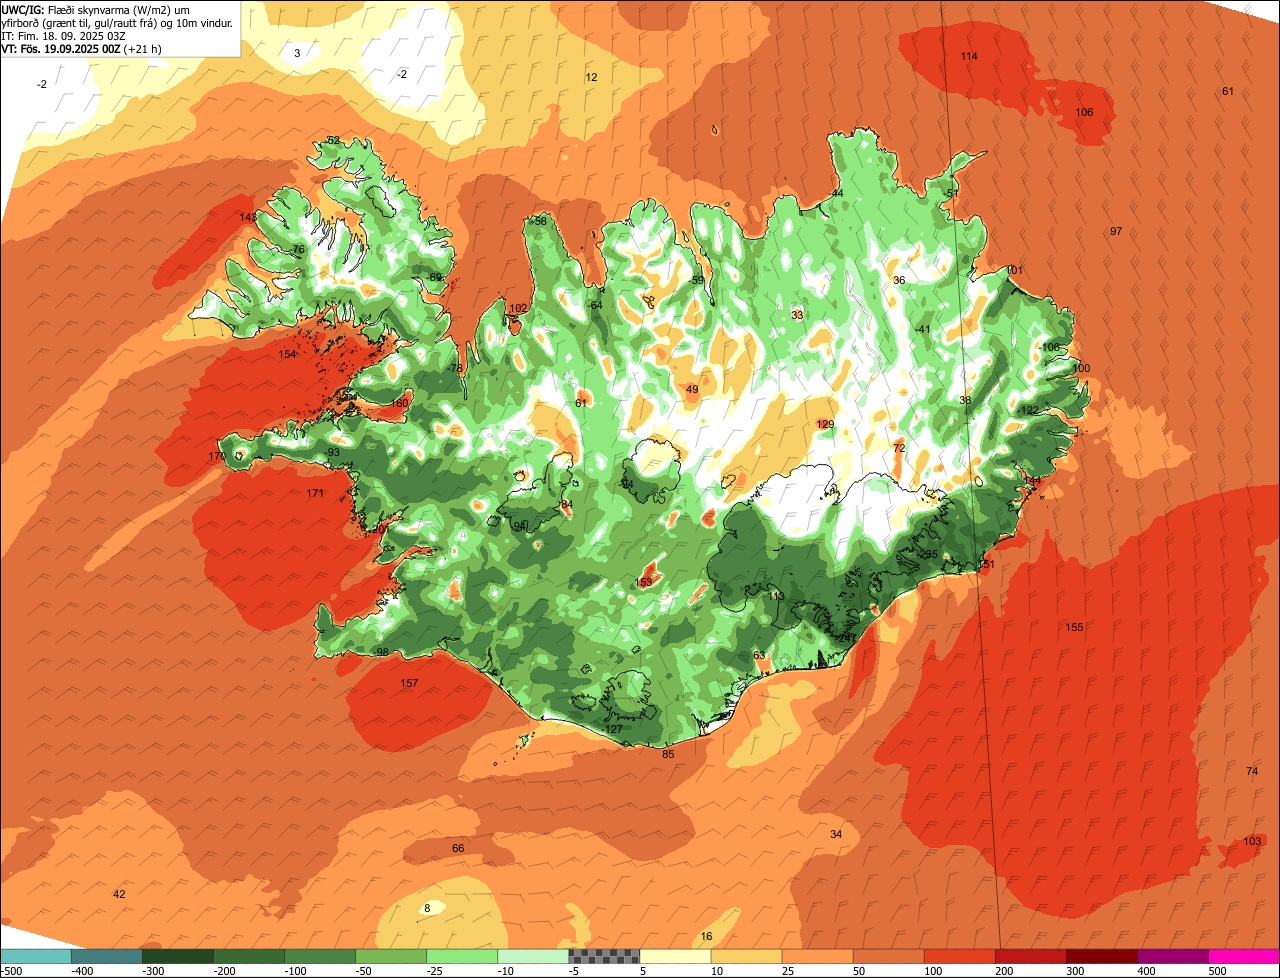Click the map value '102' in the northwestern bay
The height and width of the screenshot is (978, 1280).
click(x=518, y=308)
